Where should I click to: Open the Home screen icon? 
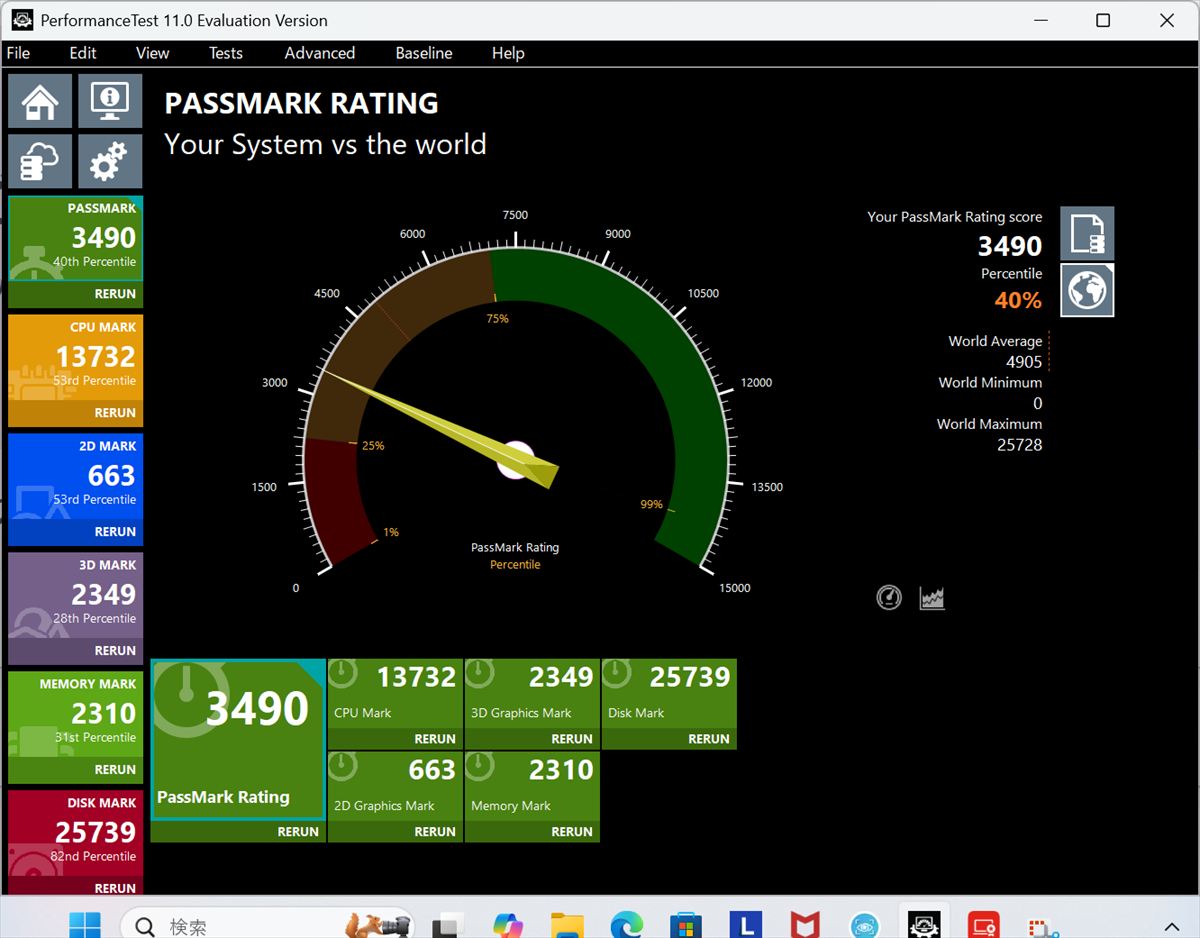[40, 101]
